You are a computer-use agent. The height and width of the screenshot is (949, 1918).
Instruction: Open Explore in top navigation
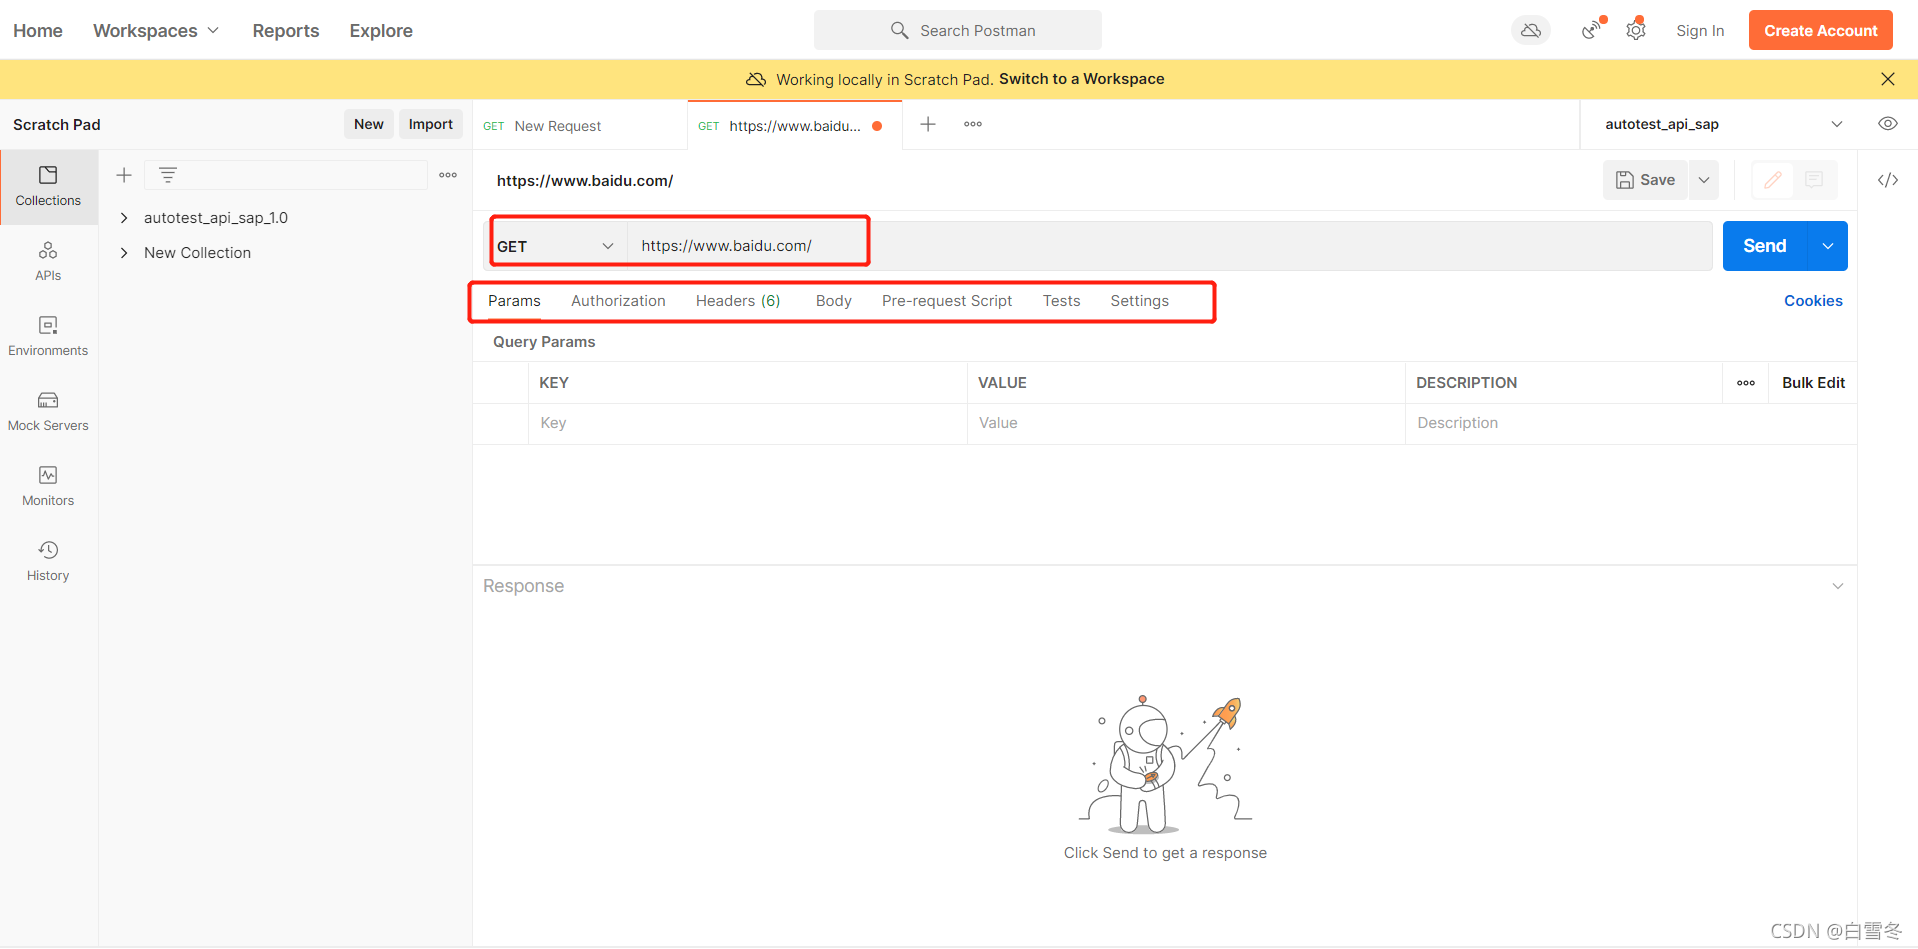tap(381, 31)
